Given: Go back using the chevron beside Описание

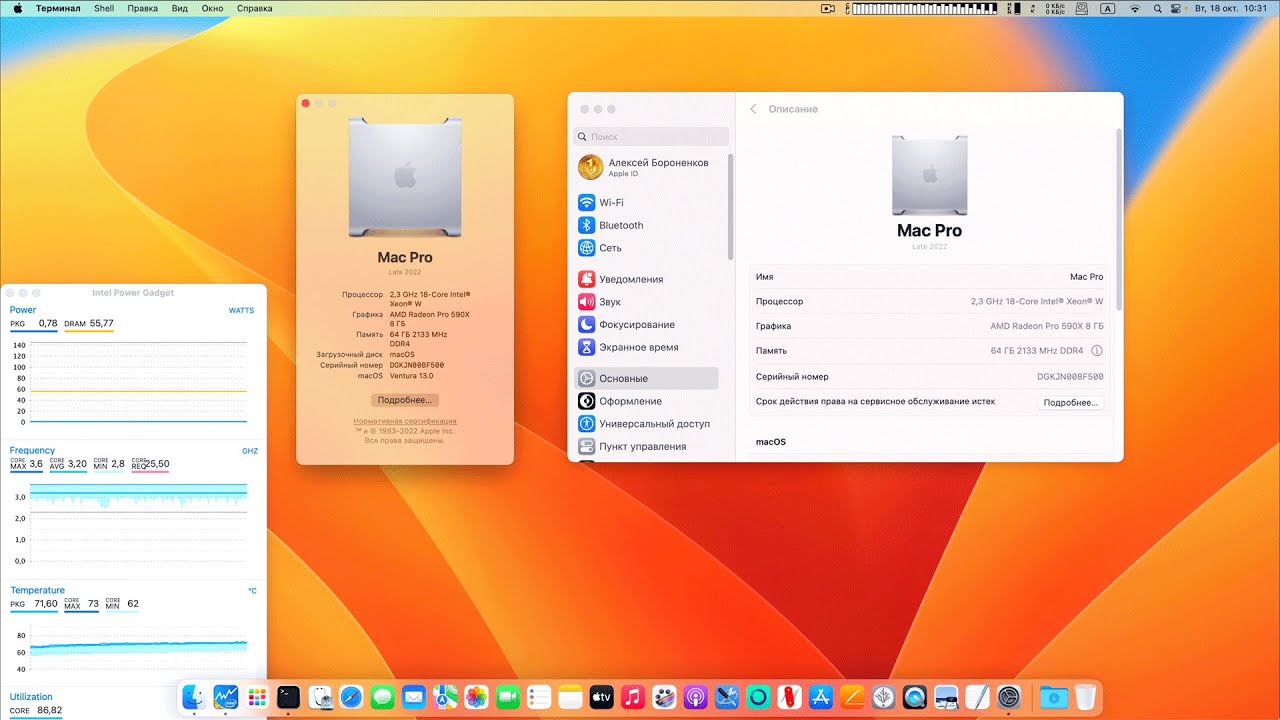Looking at the screenshot, I should pos(753,109).
